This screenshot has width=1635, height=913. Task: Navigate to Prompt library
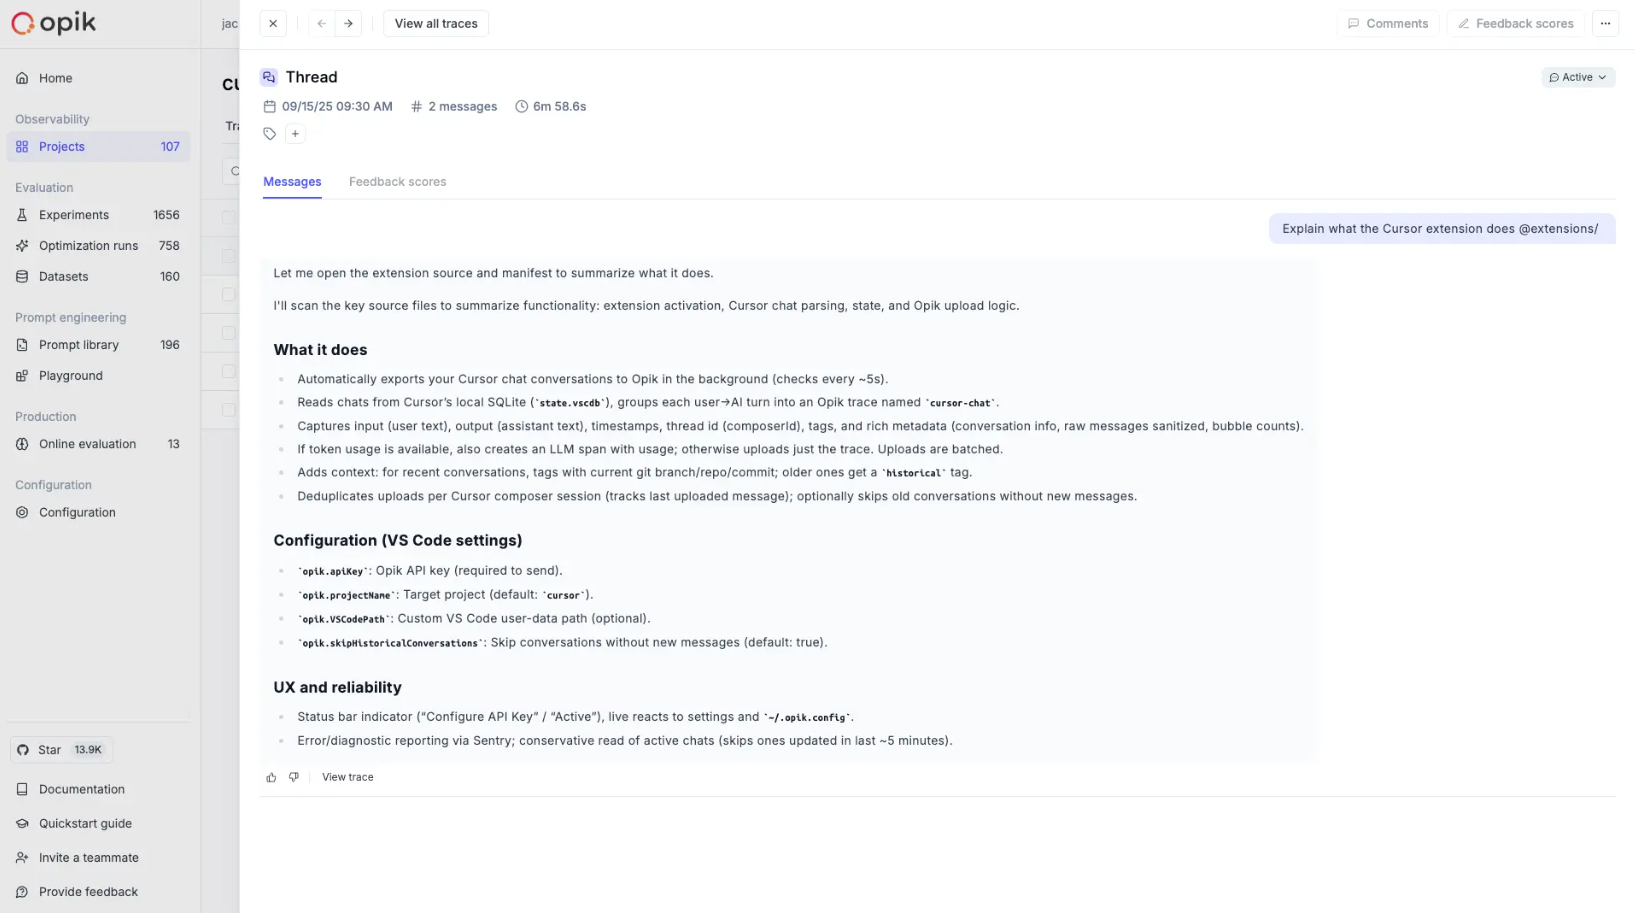(79, 345)
